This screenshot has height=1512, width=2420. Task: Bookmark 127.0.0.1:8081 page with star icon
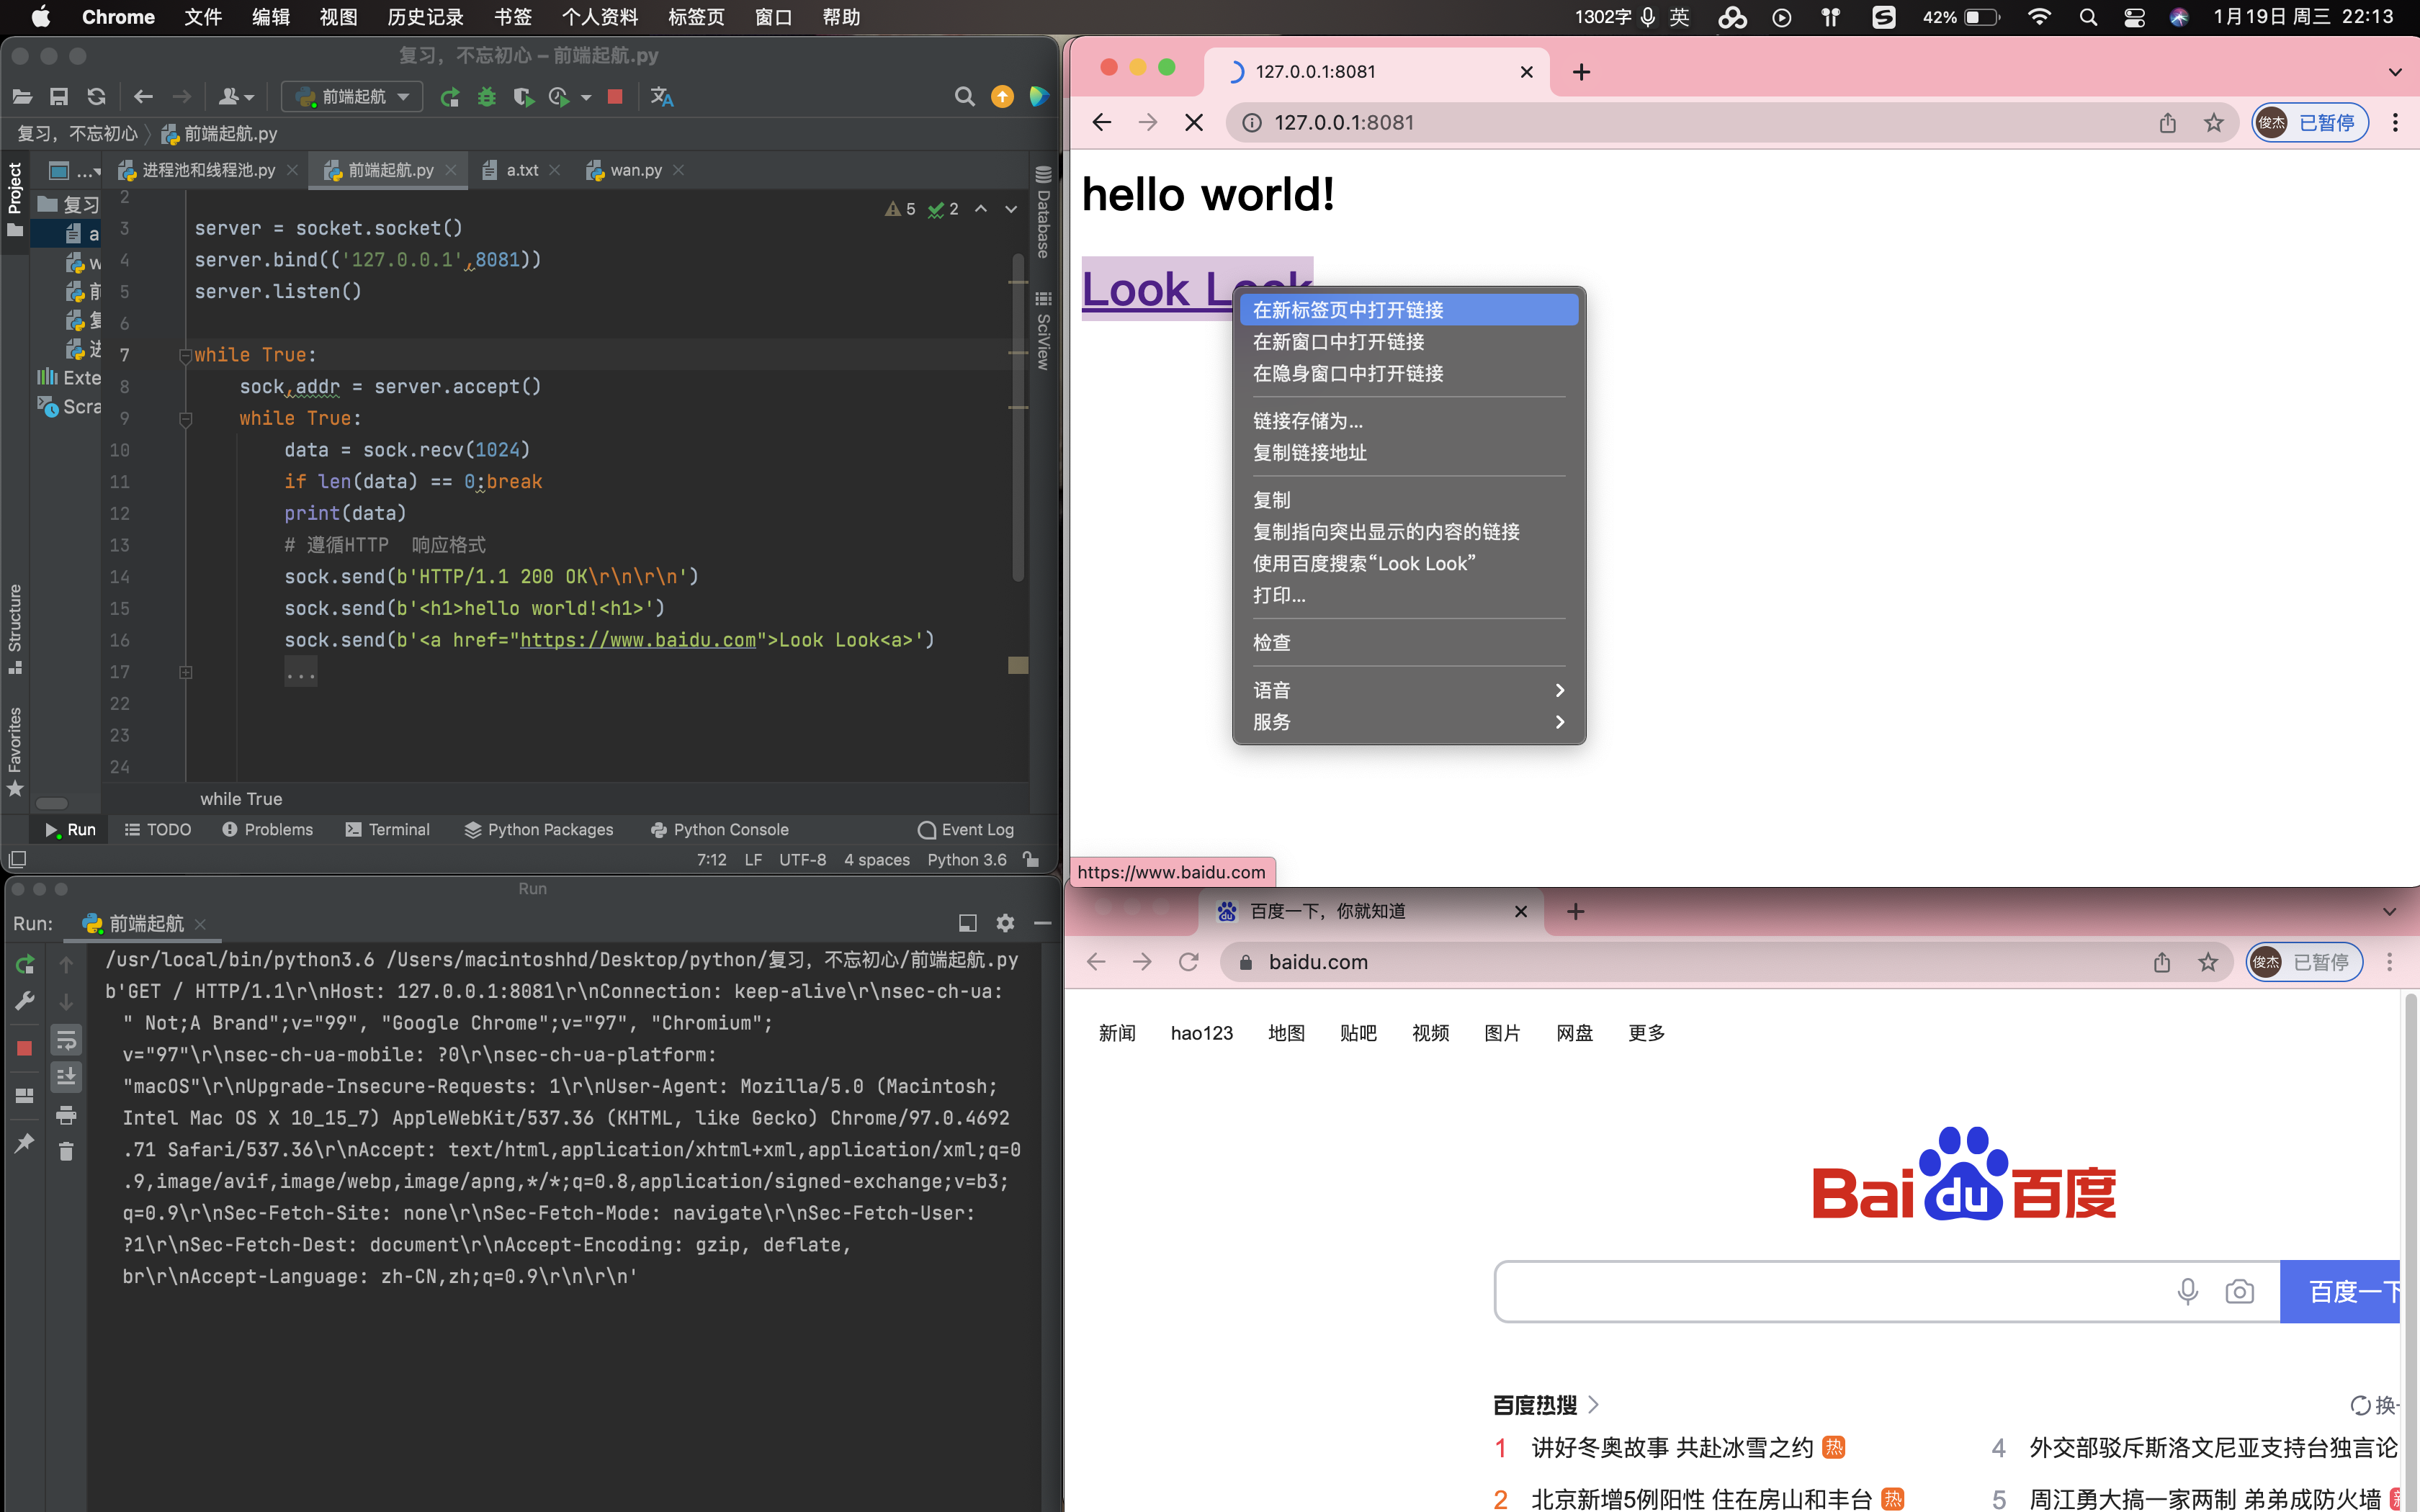[x=2213, y=123]
